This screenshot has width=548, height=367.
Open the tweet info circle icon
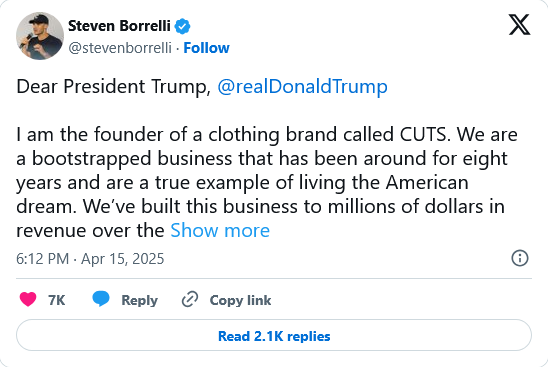click(x=520, y=258)
